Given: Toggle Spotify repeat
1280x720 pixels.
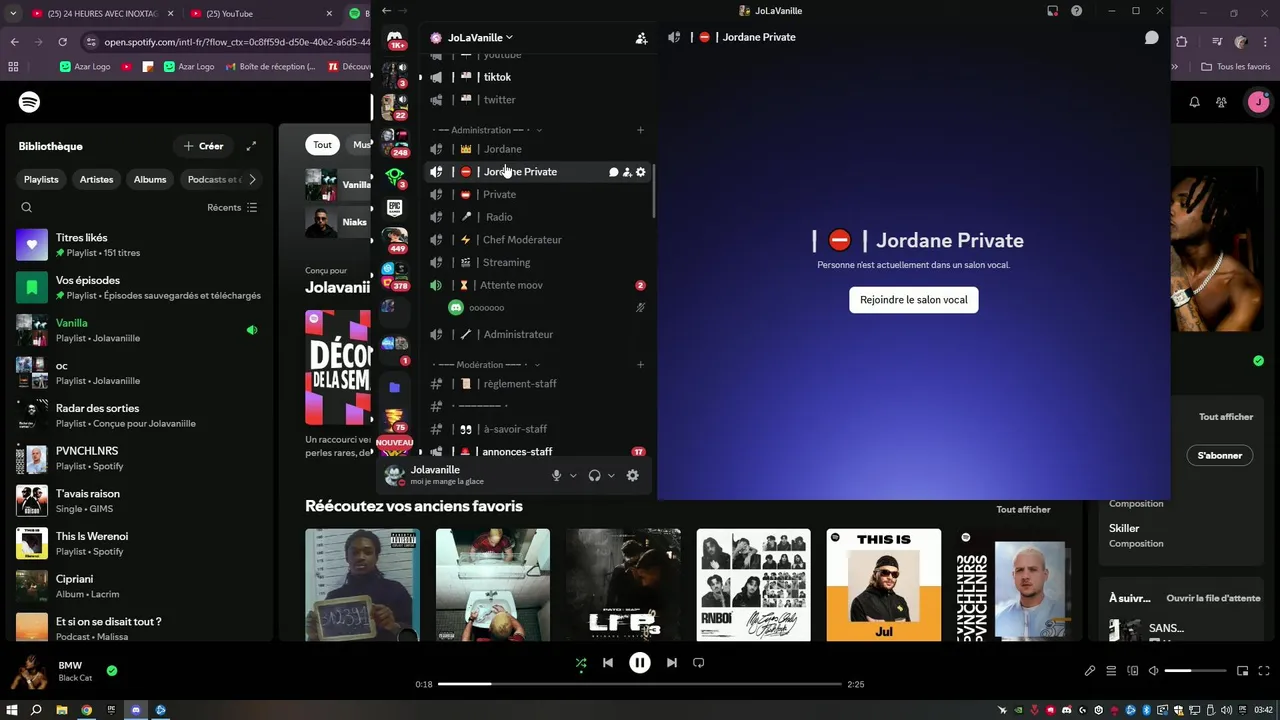Looking at the screenshot, I should [x=699, y=663].
